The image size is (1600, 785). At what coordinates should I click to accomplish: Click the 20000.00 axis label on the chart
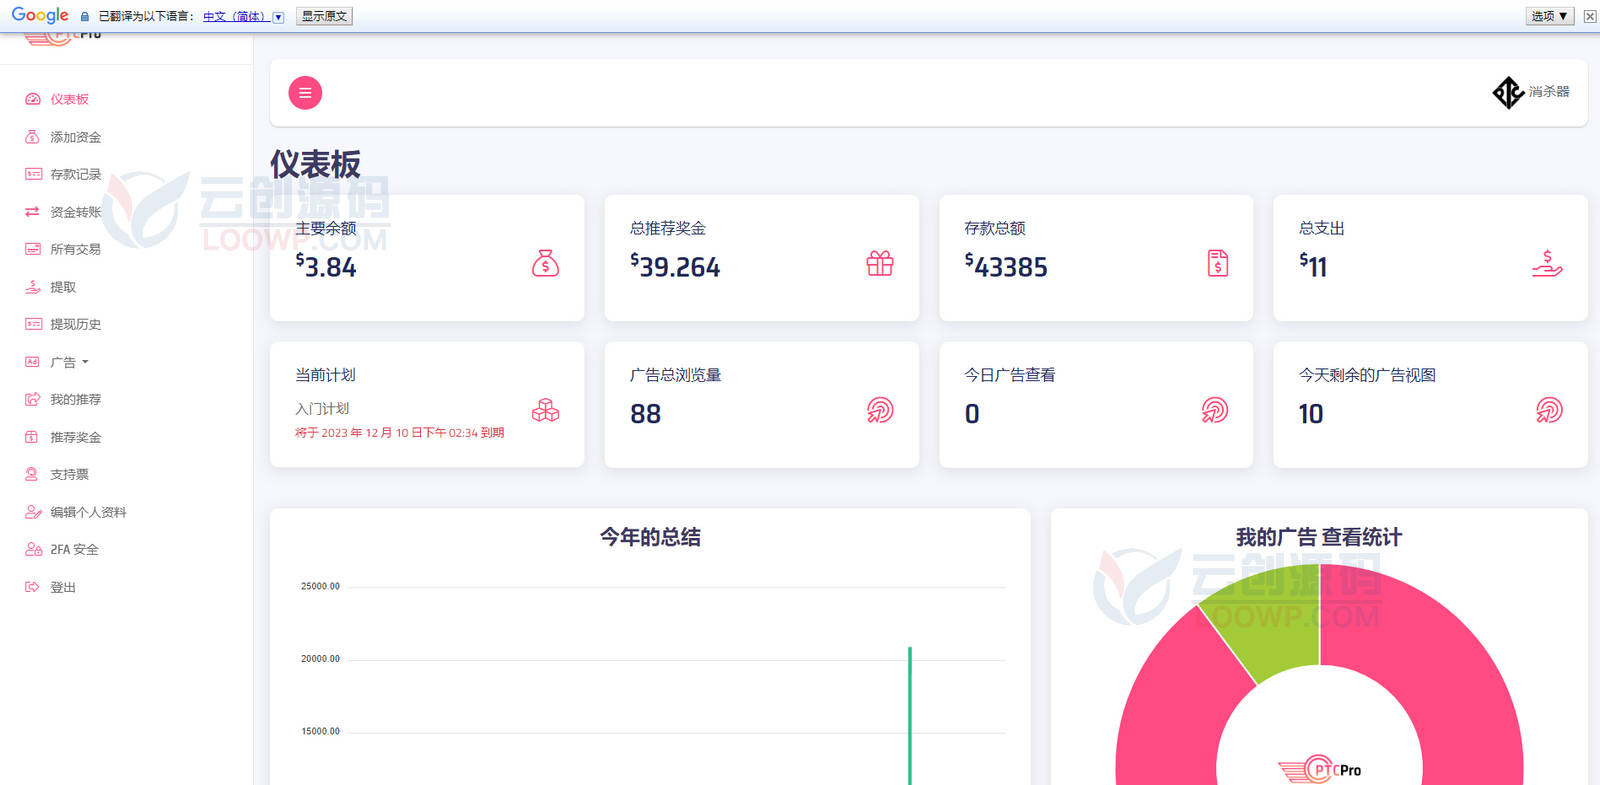click(x=320, y=659)
